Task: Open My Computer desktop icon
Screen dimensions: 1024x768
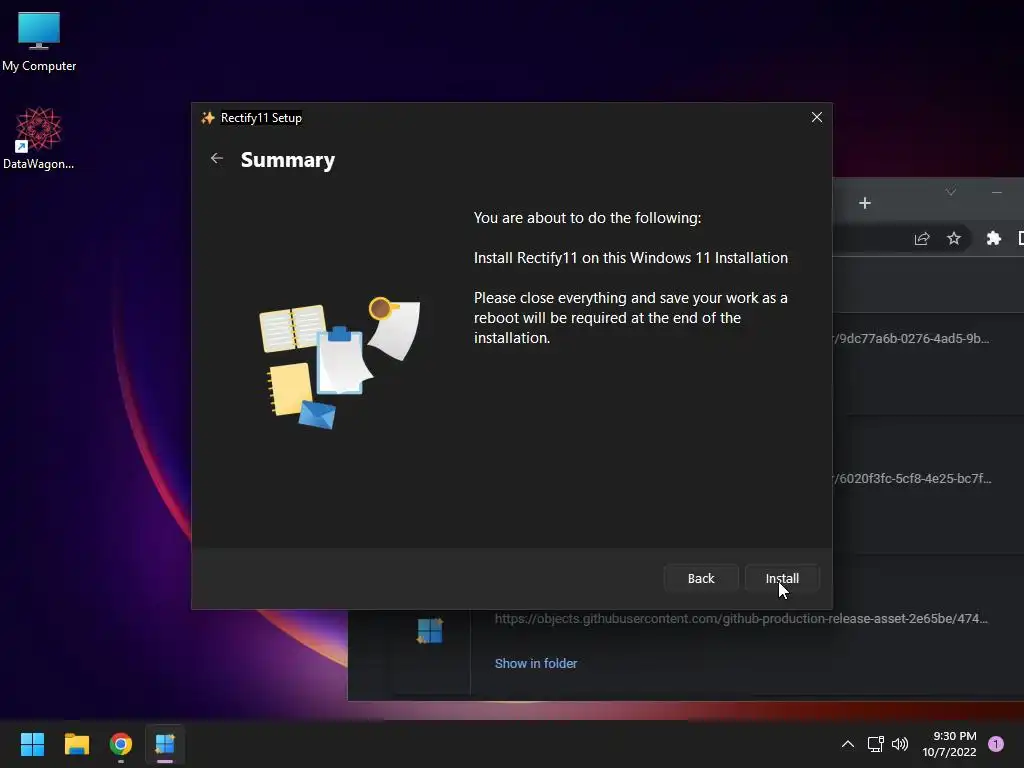Action: [x=39, y=41]
